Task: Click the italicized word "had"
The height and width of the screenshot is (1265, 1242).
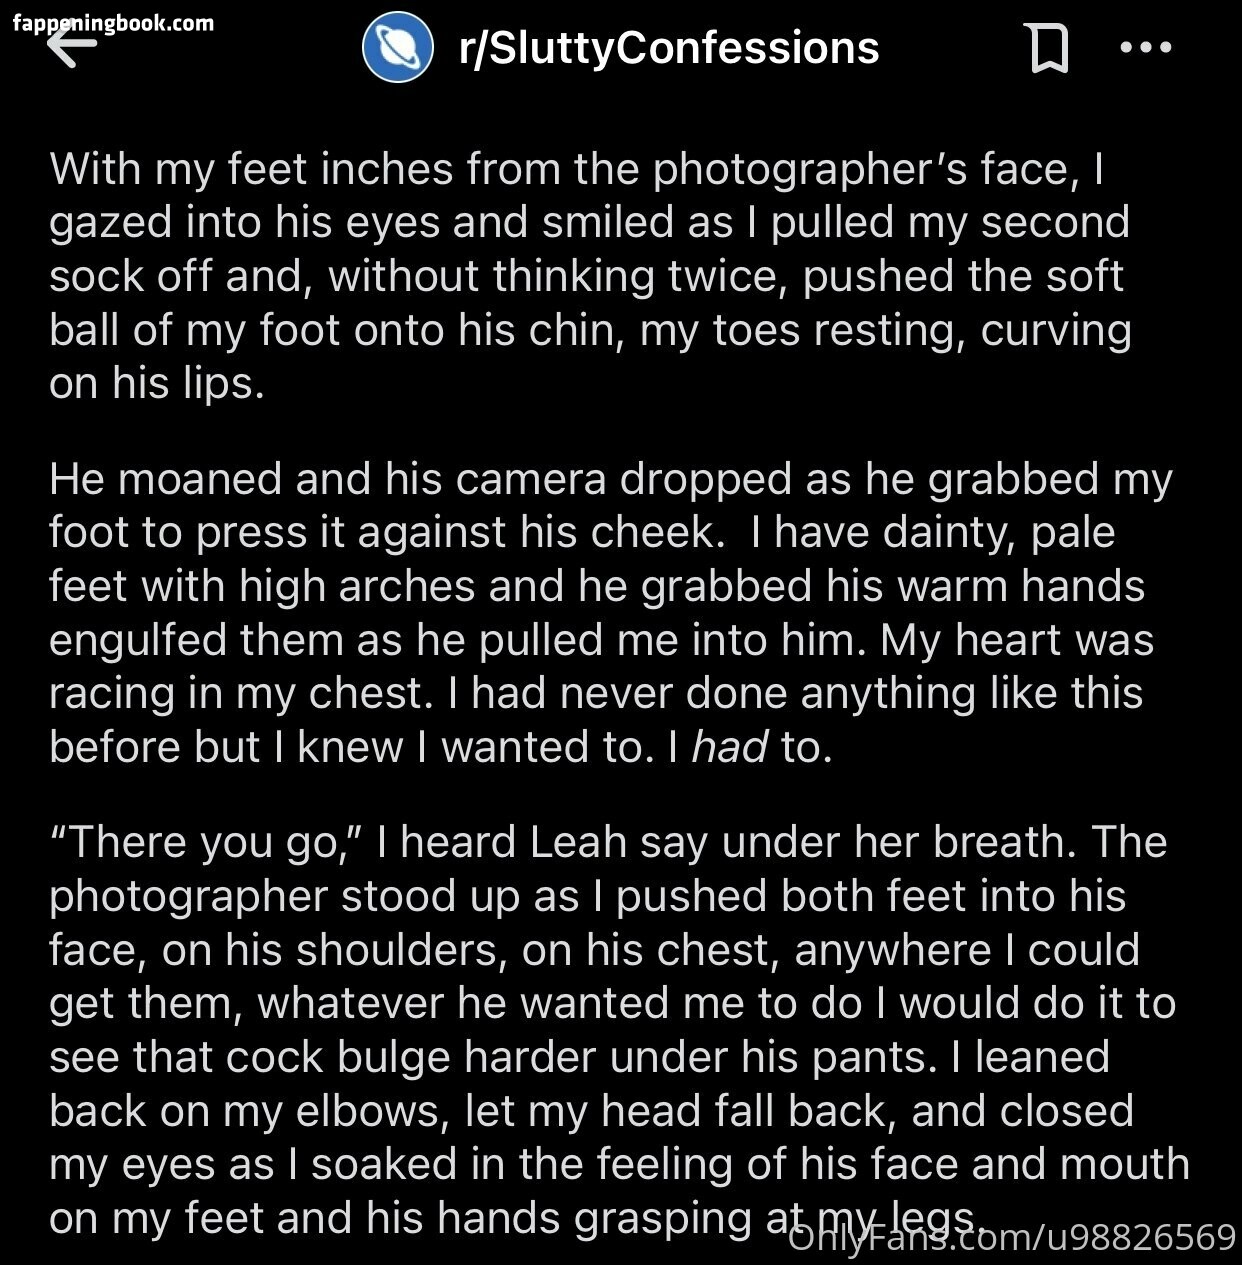Action: pyautogui.click(x=730, y=747)
